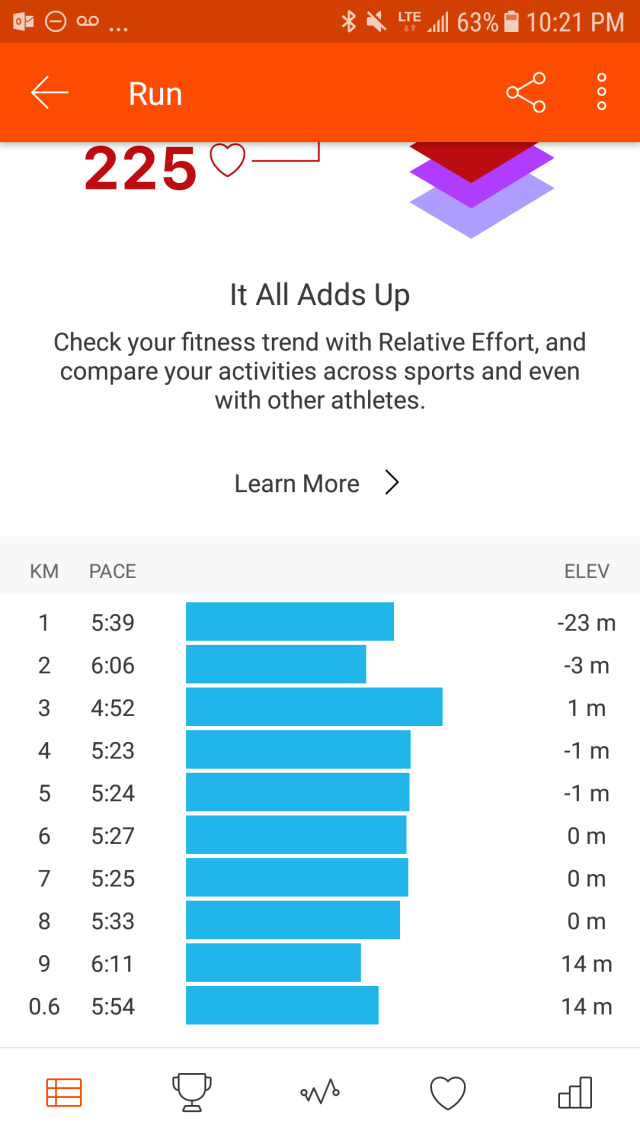Switch to the splits table tab
Viewport: 640px width, 1137px height.
point(64,1093)
